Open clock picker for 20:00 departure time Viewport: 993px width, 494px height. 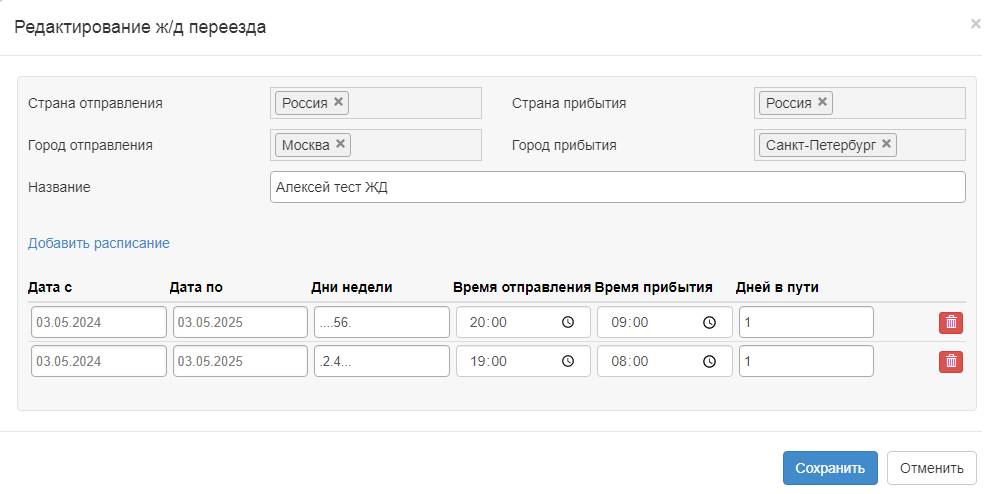click(568, 322)
